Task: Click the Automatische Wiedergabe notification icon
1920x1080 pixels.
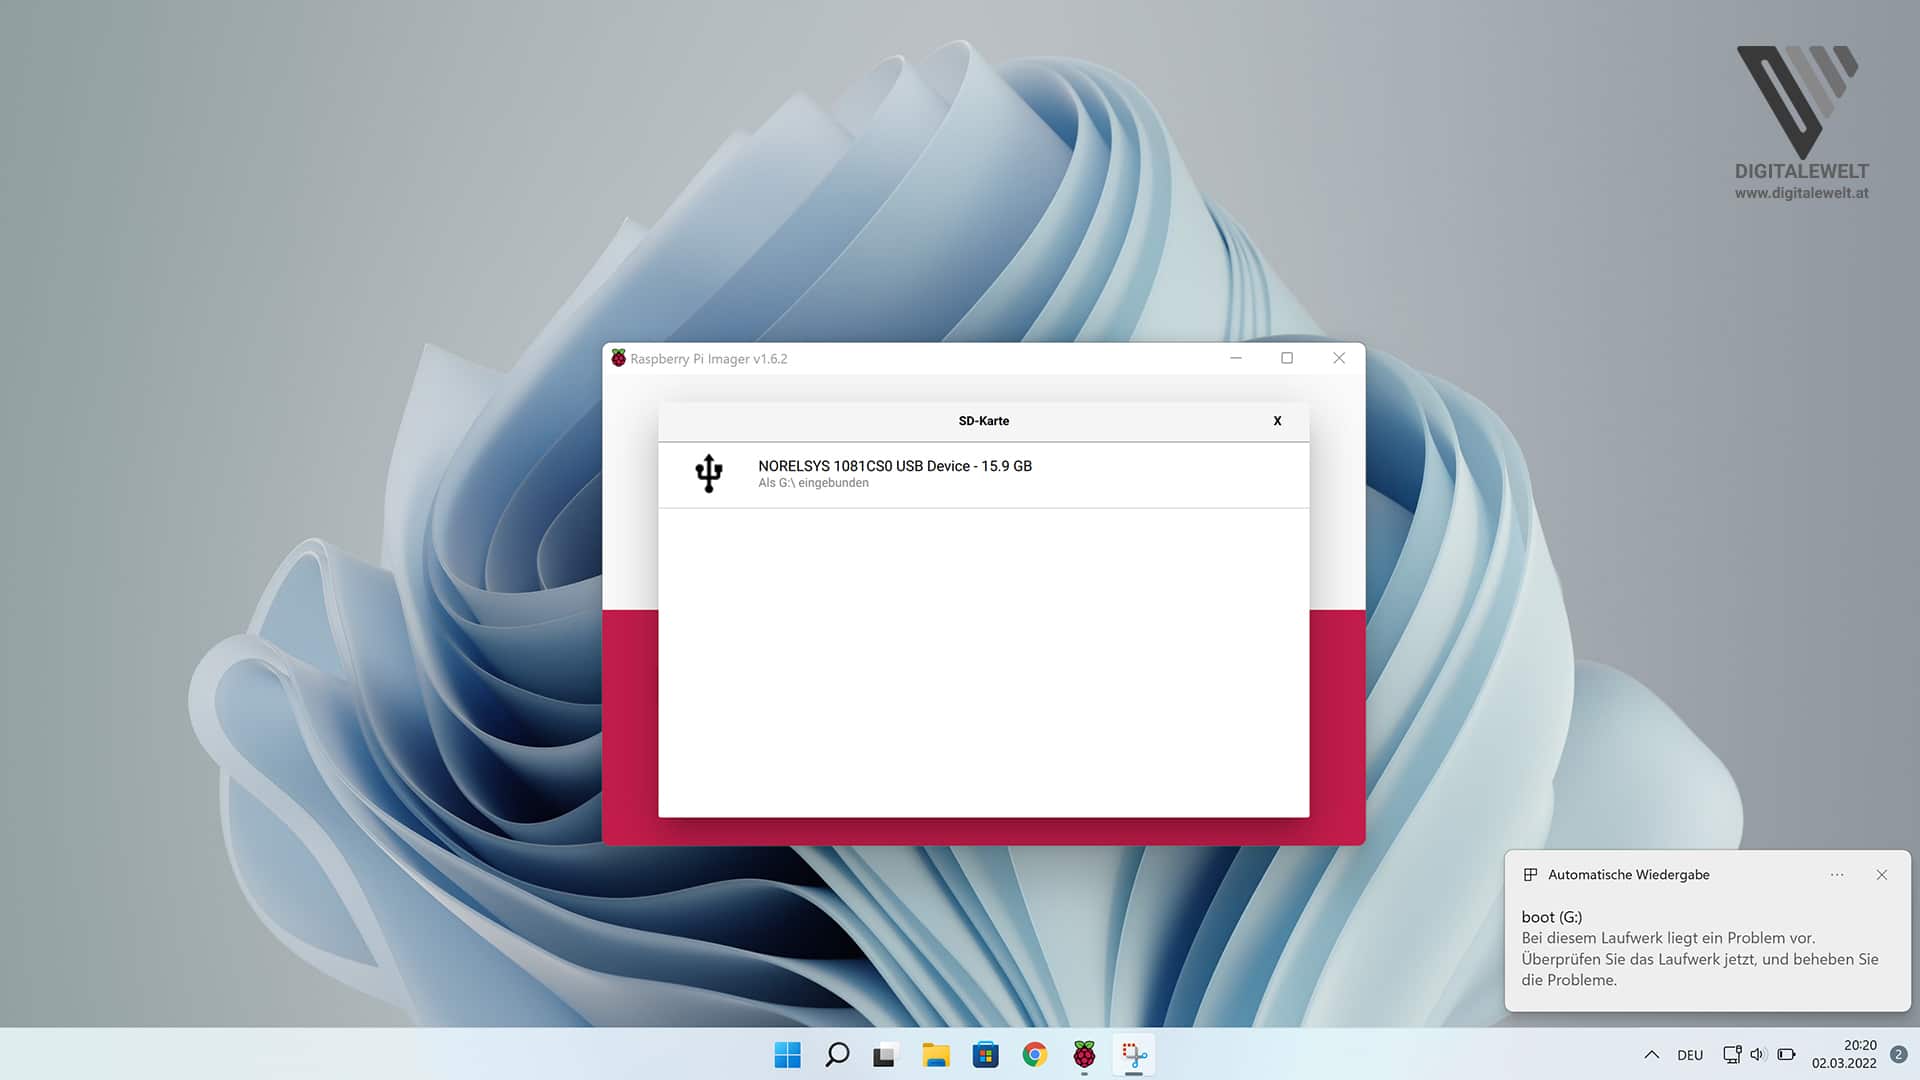Action: 1530,875
